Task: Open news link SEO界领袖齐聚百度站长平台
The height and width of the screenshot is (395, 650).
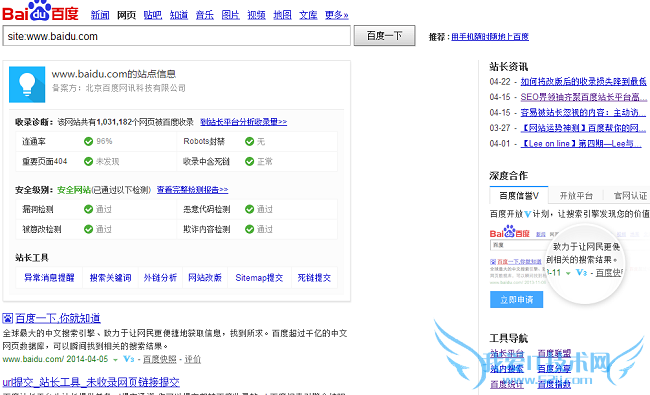Action: [x=583, y=97]
